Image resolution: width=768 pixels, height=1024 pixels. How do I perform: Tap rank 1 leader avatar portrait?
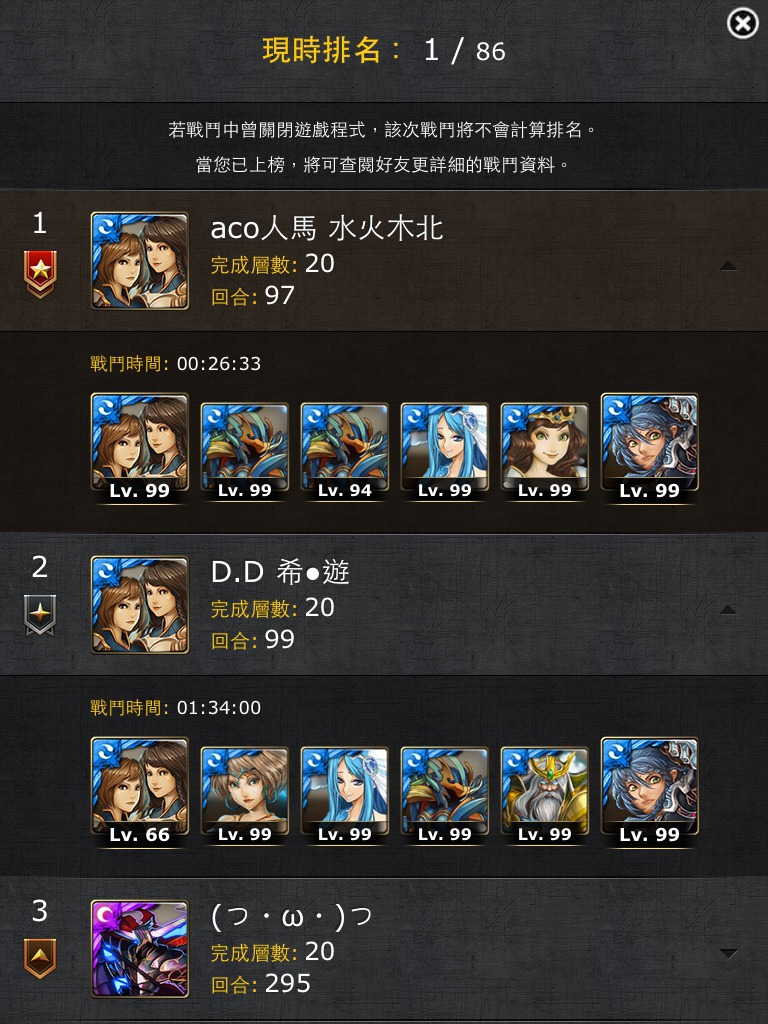click(x=140, y=261)
